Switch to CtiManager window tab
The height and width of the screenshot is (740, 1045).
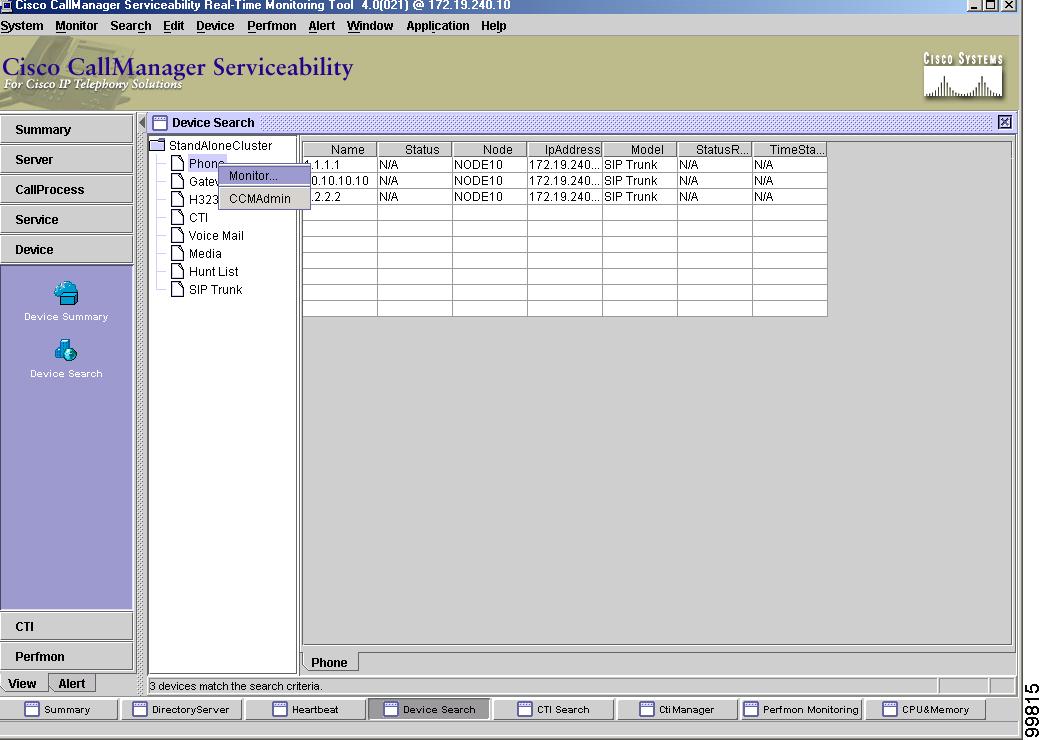coord(677,709)
